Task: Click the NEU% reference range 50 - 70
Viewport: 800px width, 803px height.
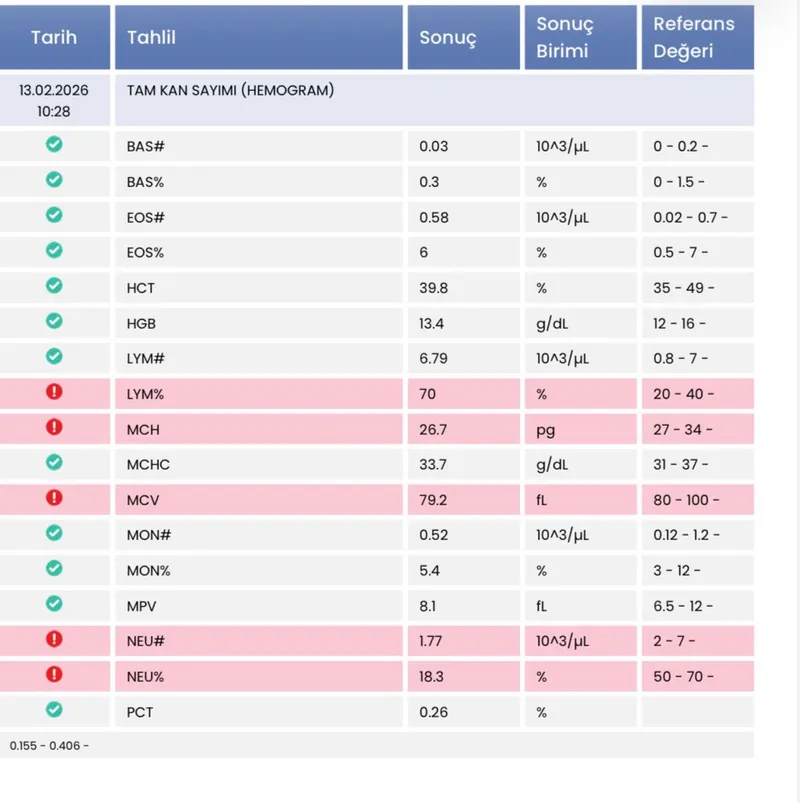Action: [x=683, y=677]
